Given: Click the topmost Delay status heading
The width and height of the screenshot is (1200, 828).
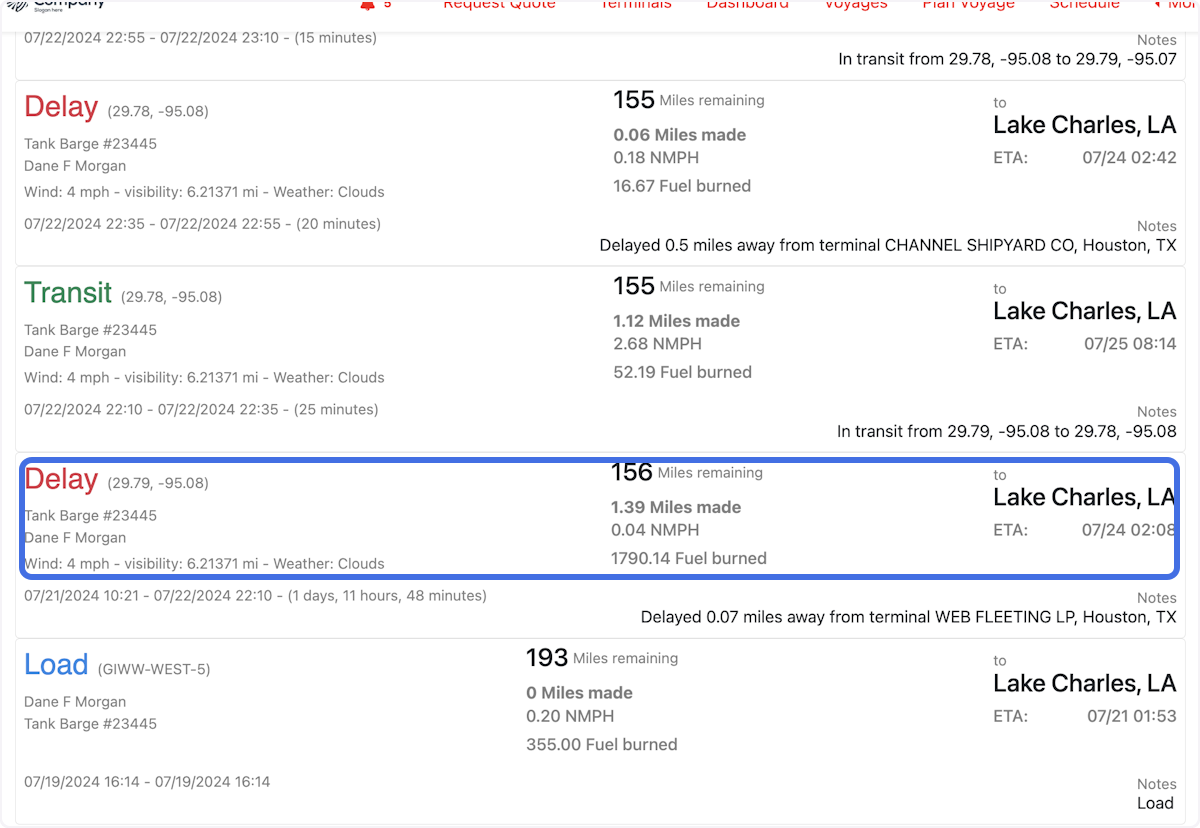Looking at the screenshot, I should coord(61,107).
